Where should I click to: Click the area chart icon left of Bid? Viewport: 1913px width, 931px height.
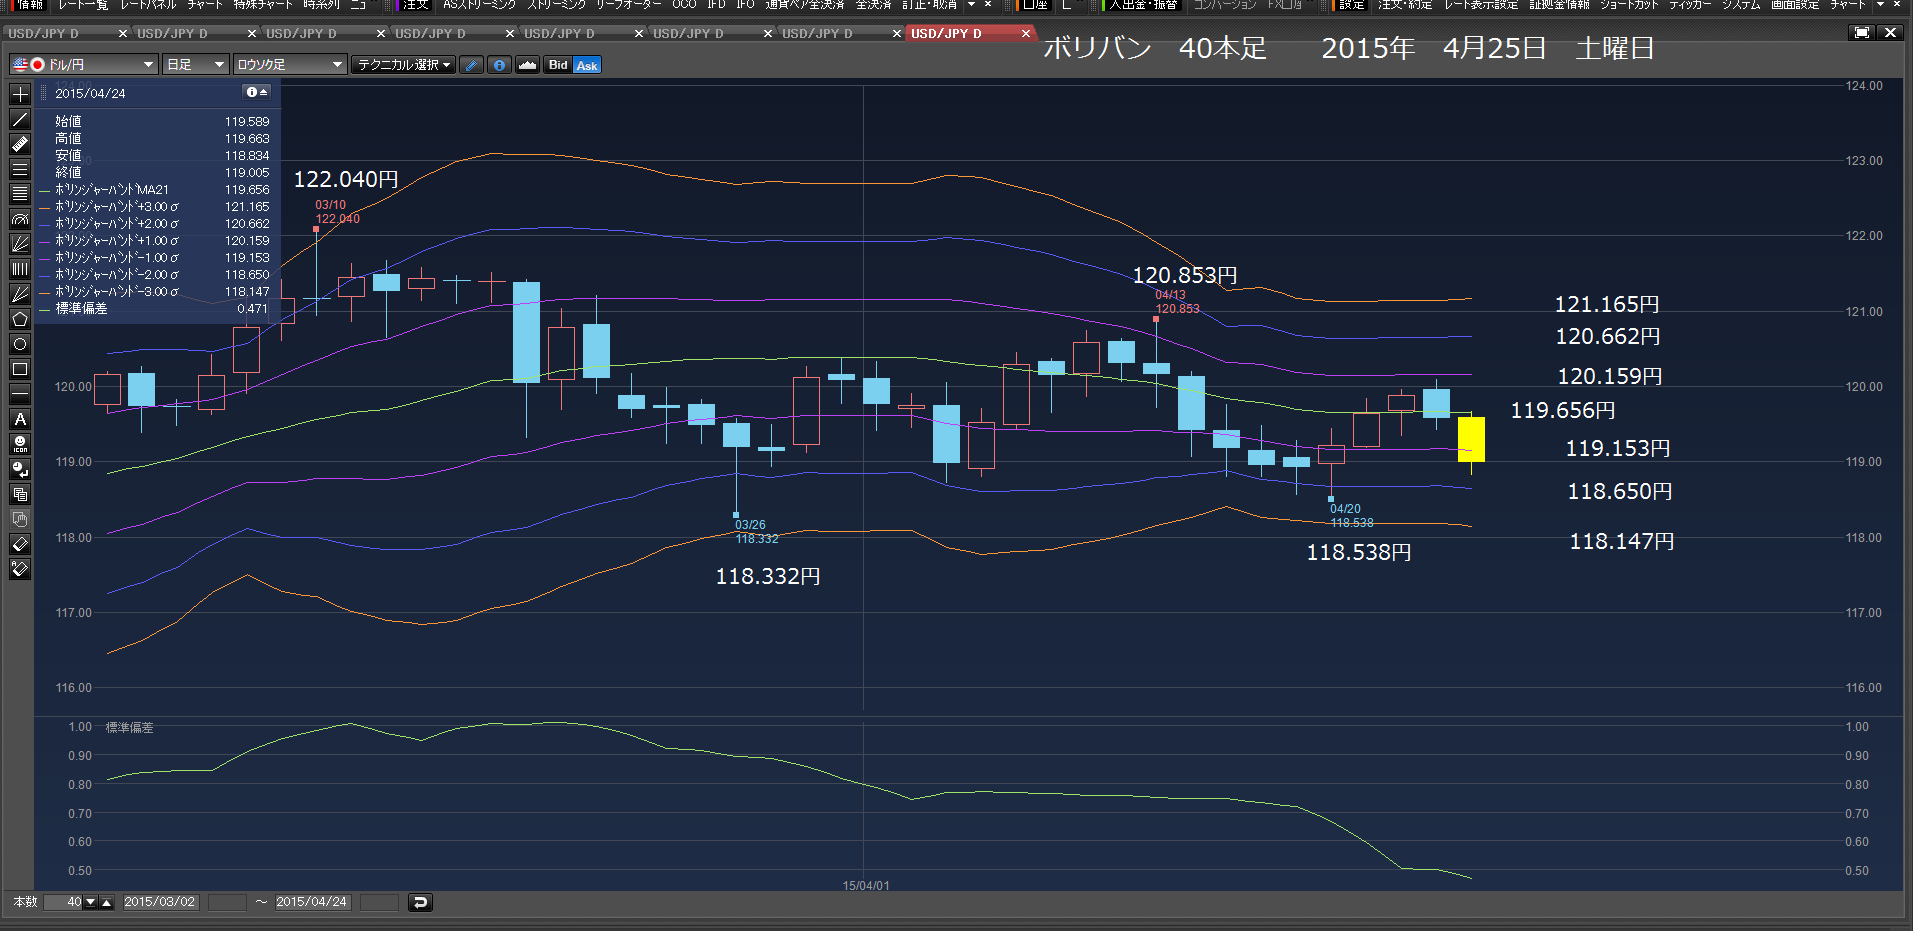pyautogui.click(x=527, y=65)
